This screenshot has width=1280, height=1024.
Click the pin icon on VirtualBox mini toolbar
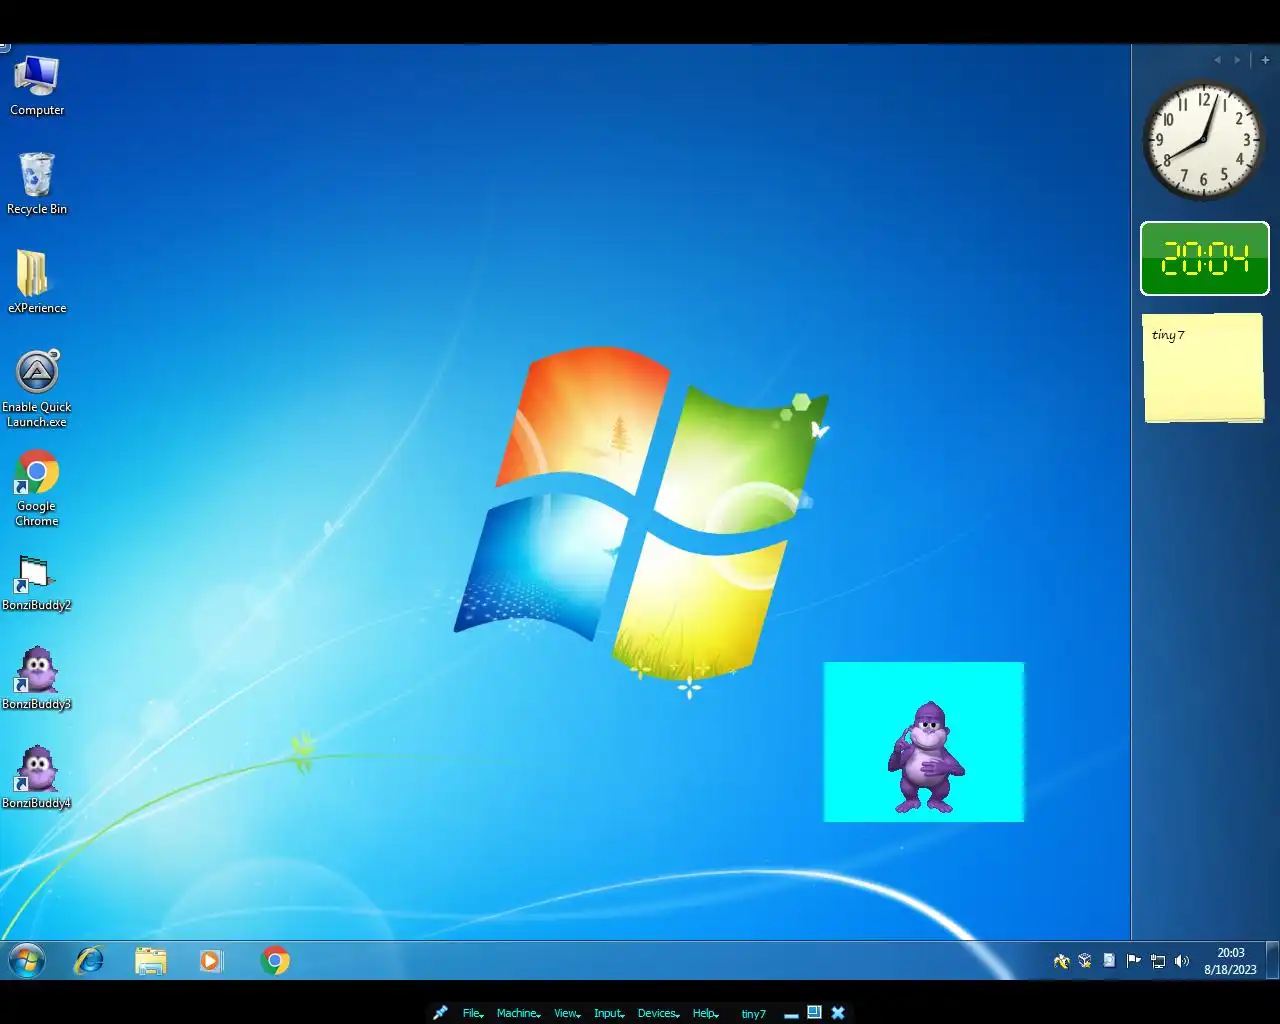pyautogui.click(x=440, y=1013)
